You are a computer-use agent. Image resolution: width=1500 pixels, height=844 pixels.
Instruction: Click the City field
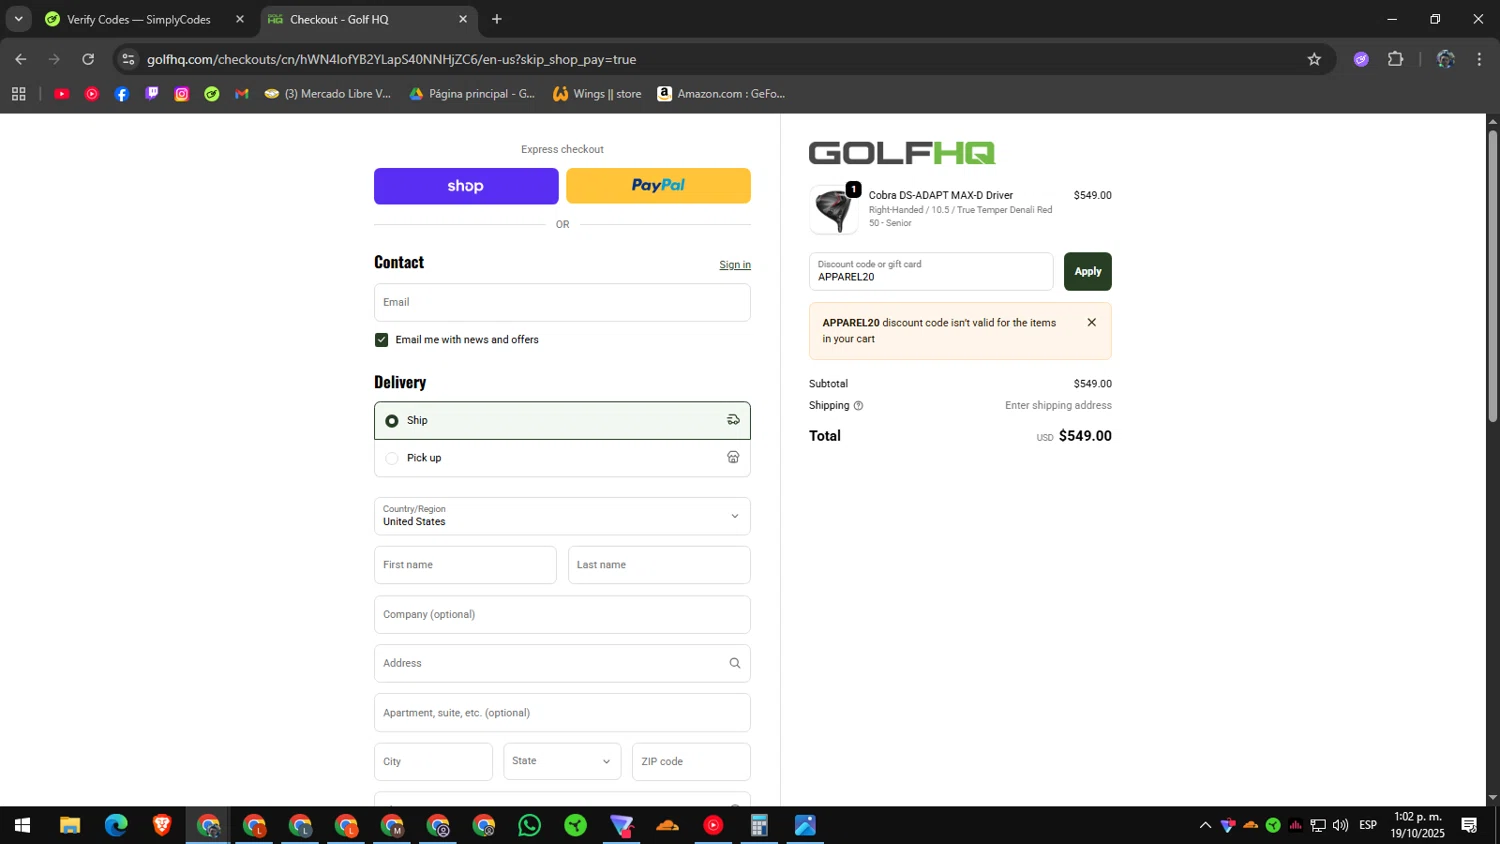click(433, 762)
